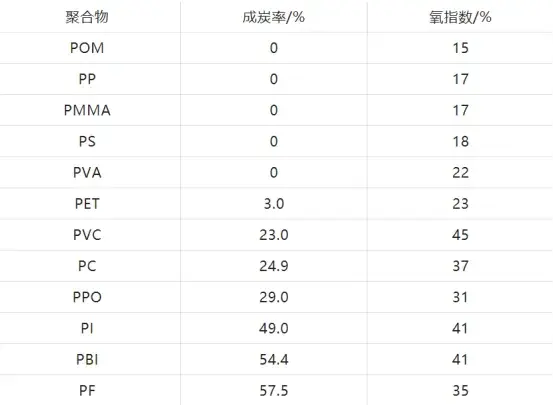Select the POM polymer cell

coord(87,48)
